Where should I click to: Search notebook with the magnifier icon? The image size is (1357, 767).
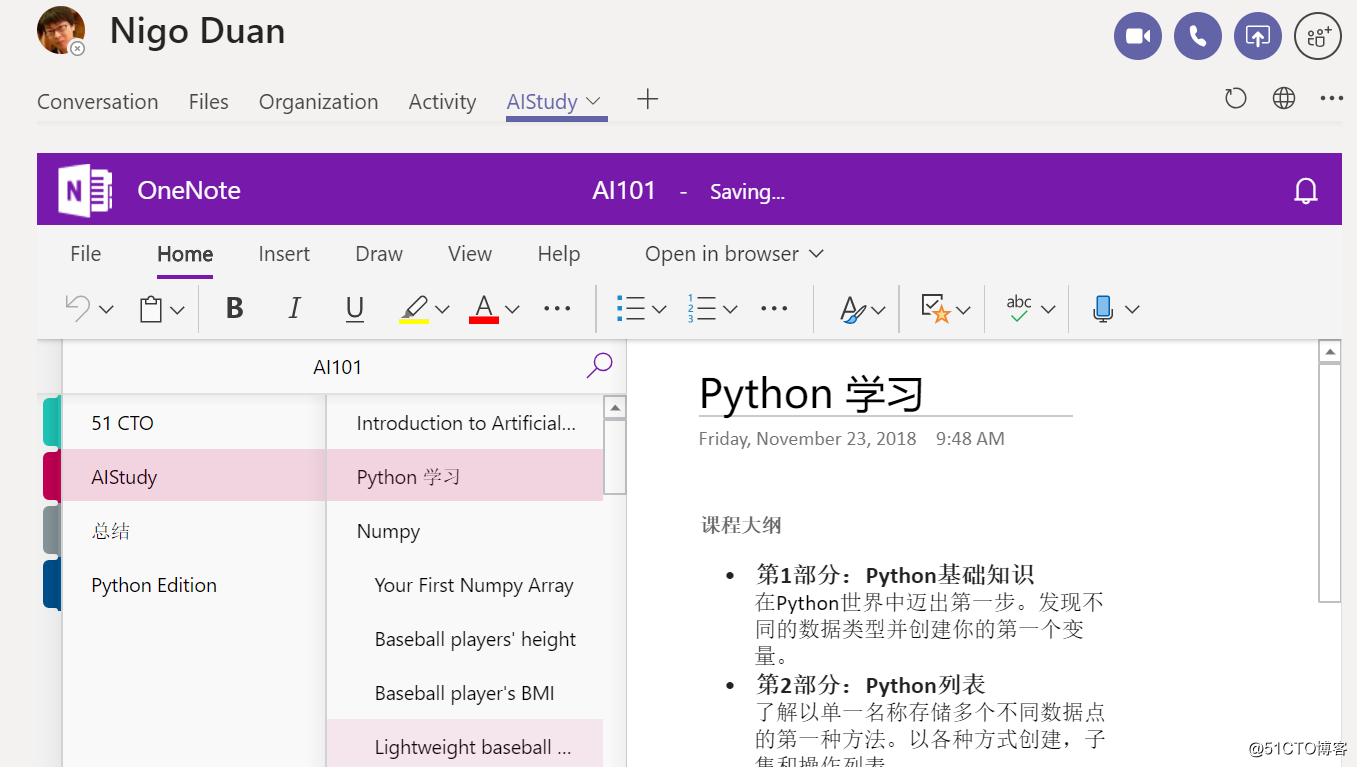point(599,366)
